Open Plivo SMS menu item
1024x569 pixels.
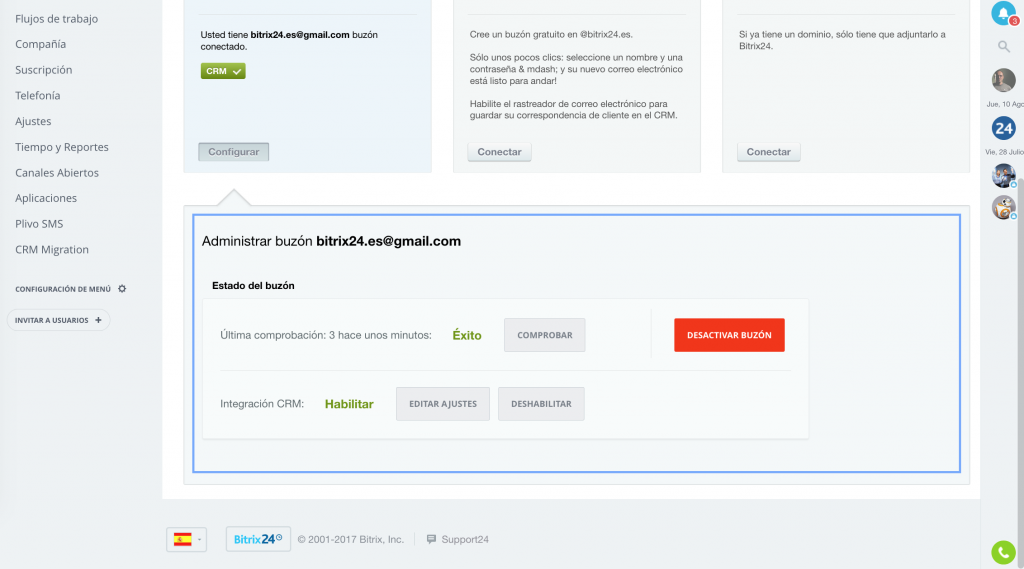pos(39,224)
